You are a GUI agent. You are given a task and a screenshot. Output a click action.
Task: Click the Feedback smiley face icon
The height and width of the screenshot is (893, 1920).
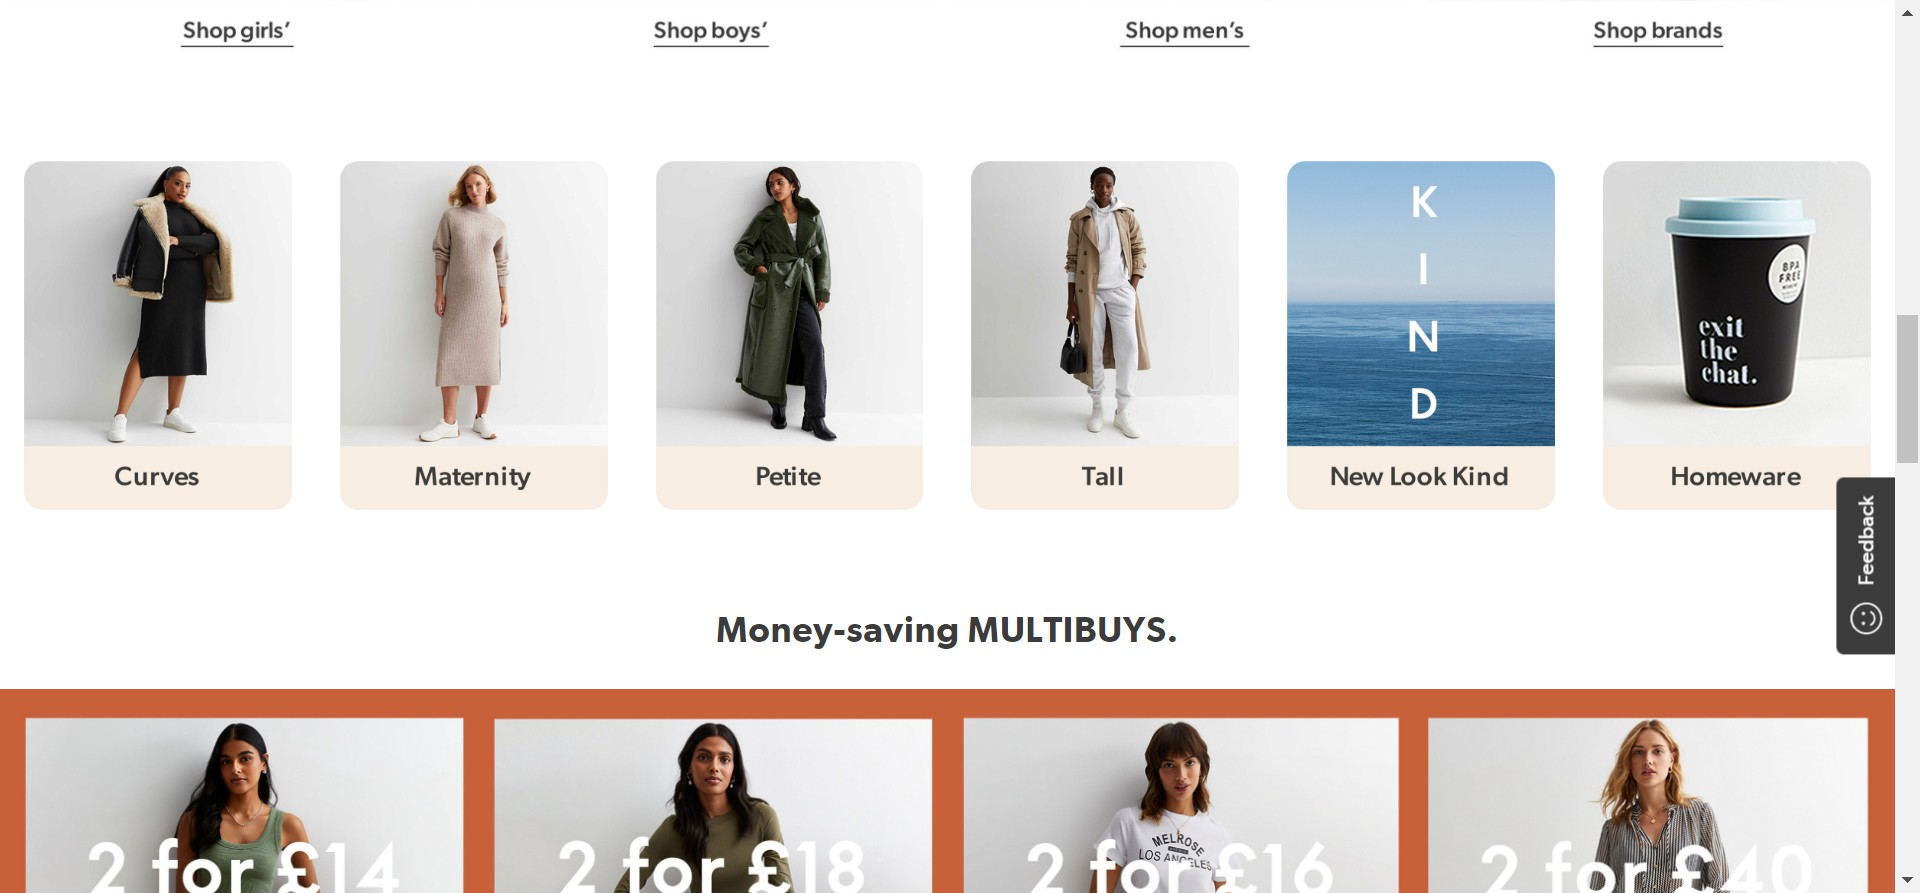click(x=1866, y=619)
